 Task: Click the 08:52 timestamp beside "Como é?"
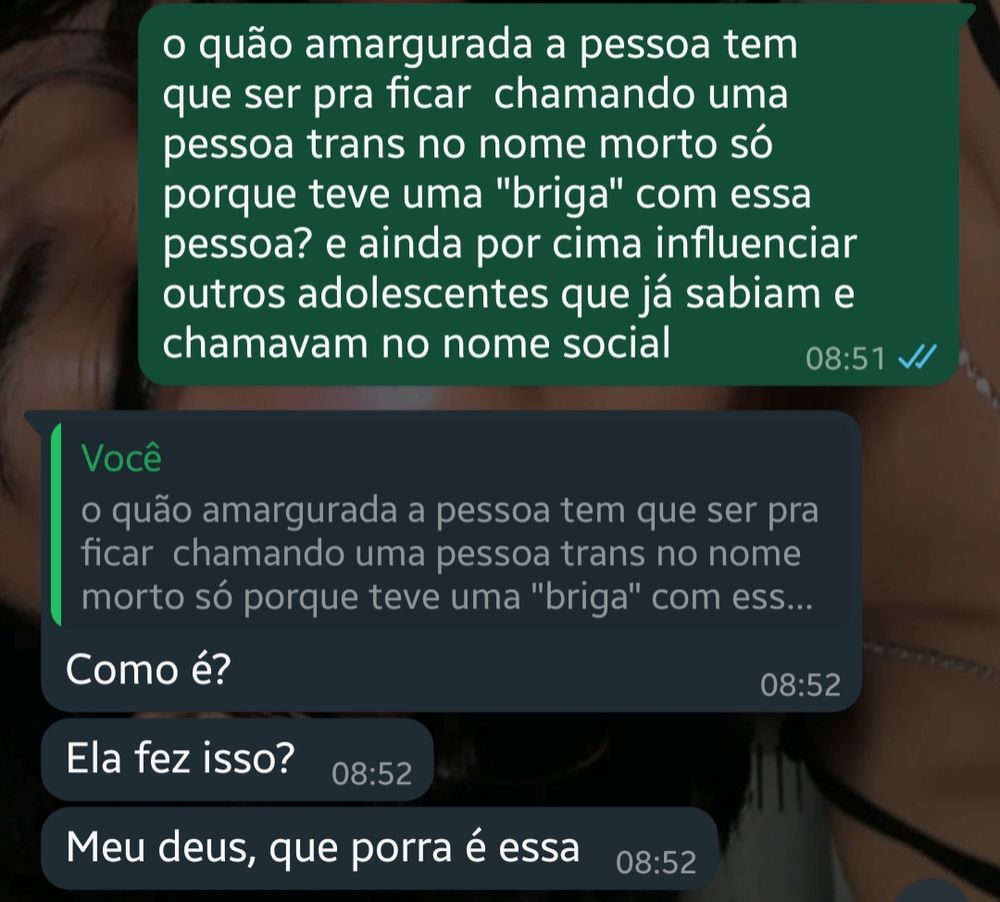tap(800, 685)
